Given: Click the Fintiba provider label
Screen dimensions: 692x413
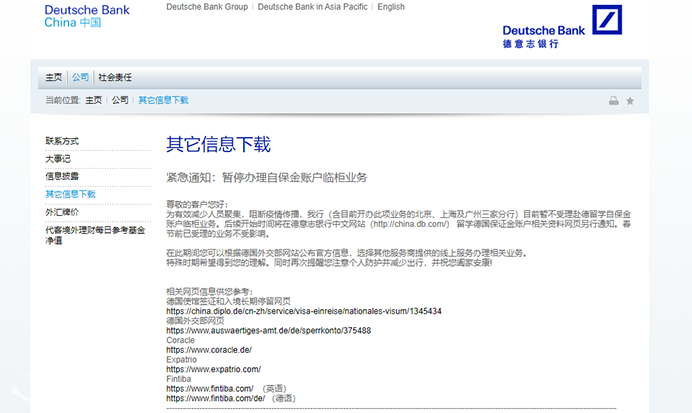Looking at the screenshot, I should [x=178, y=379].
